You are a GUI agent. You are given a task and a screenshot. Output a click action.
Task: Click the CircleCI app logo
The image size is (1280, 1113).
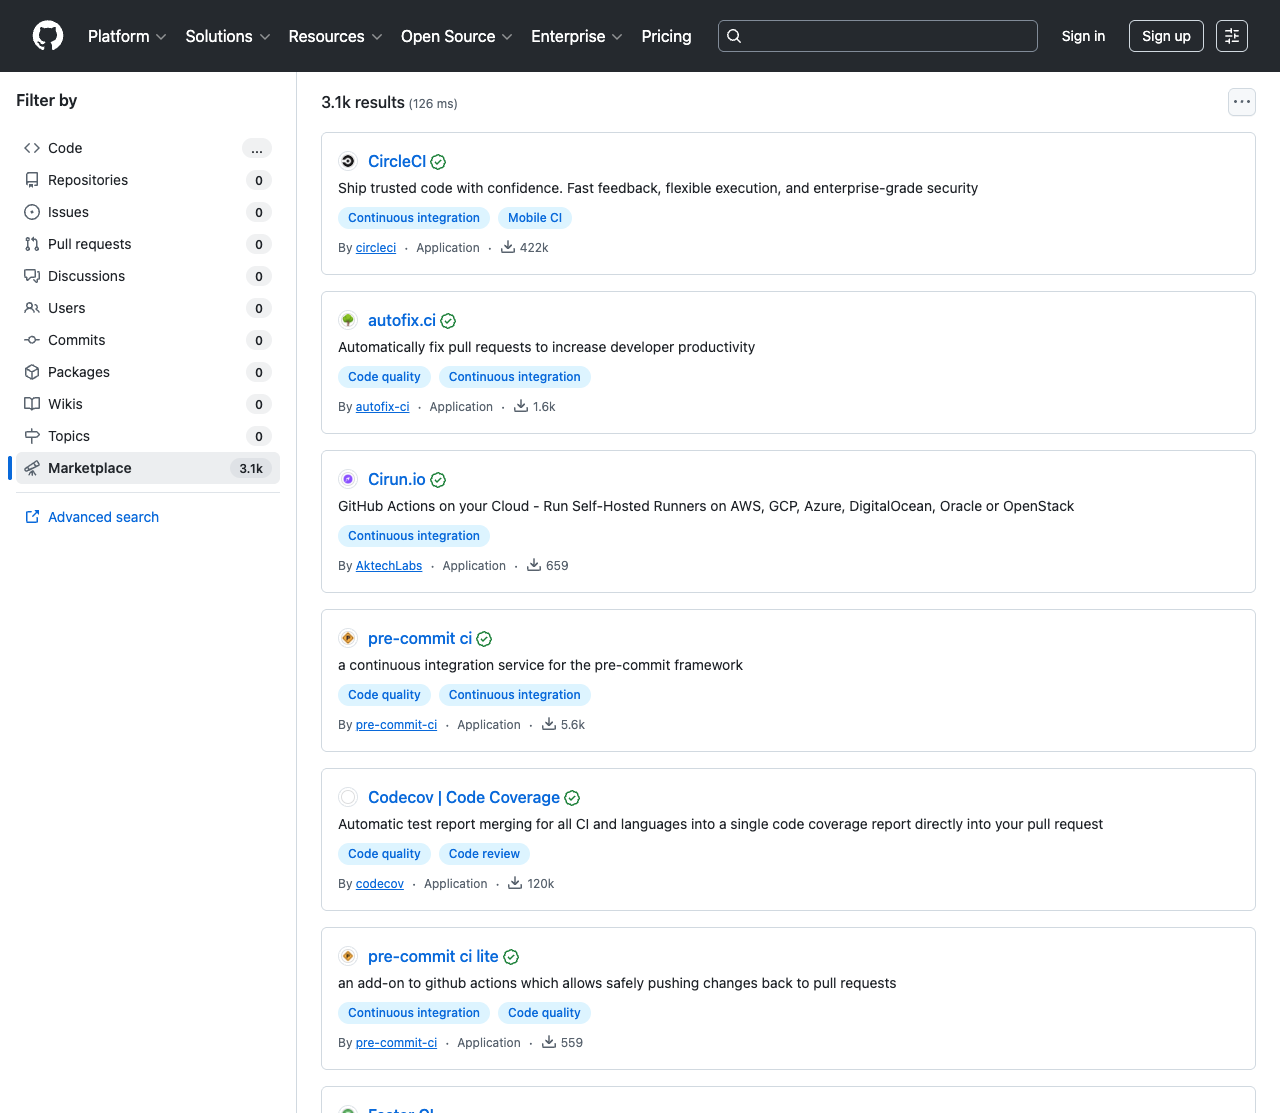[348, 161]
